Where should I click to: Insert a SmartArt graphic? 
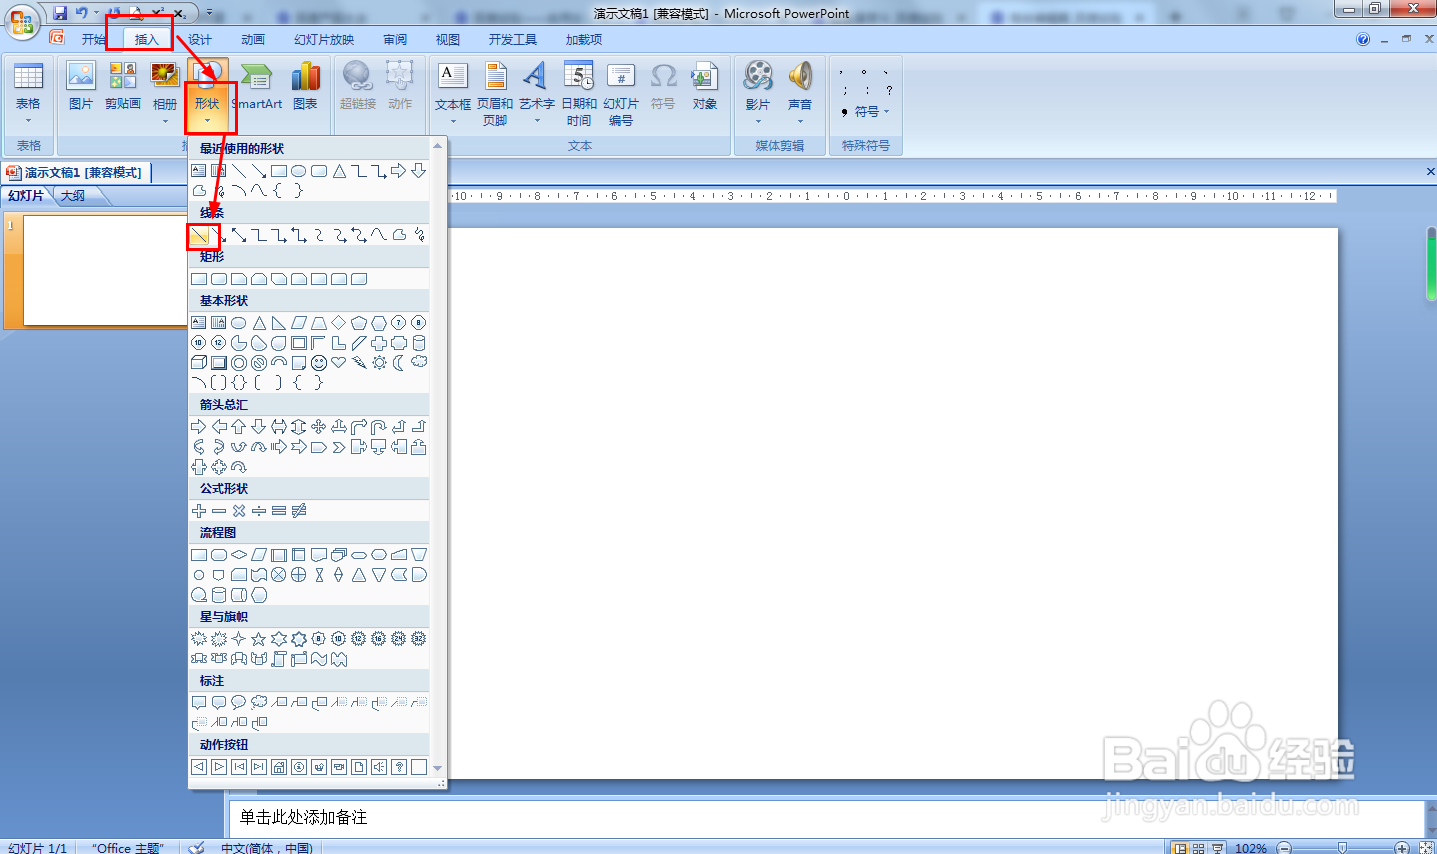point(257,86)
